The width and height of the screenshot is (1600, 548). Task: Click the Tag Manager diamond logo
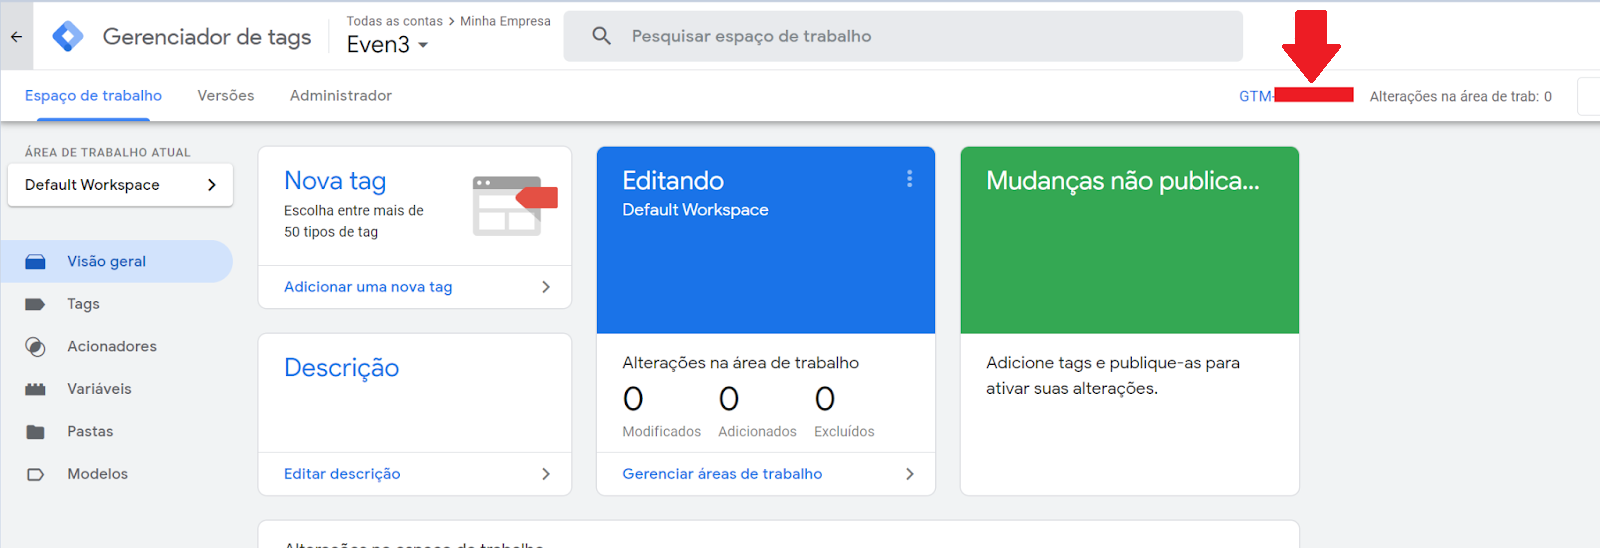coord(68,36)
